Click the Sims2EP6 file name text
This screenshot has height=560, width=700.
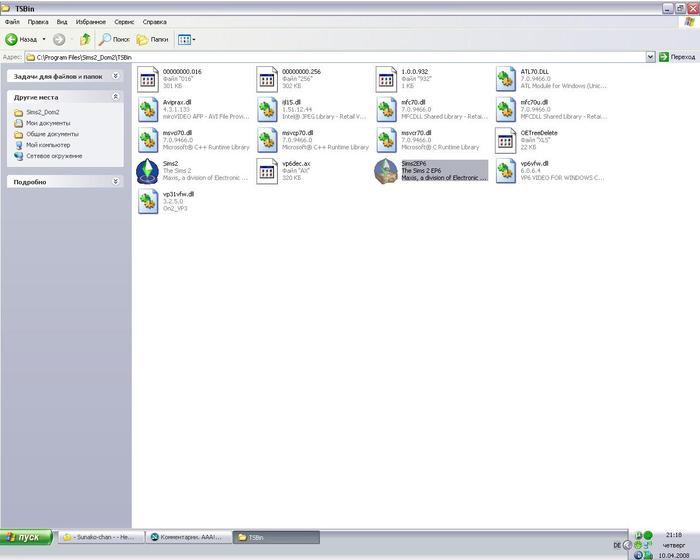click(x=413, y=163)
